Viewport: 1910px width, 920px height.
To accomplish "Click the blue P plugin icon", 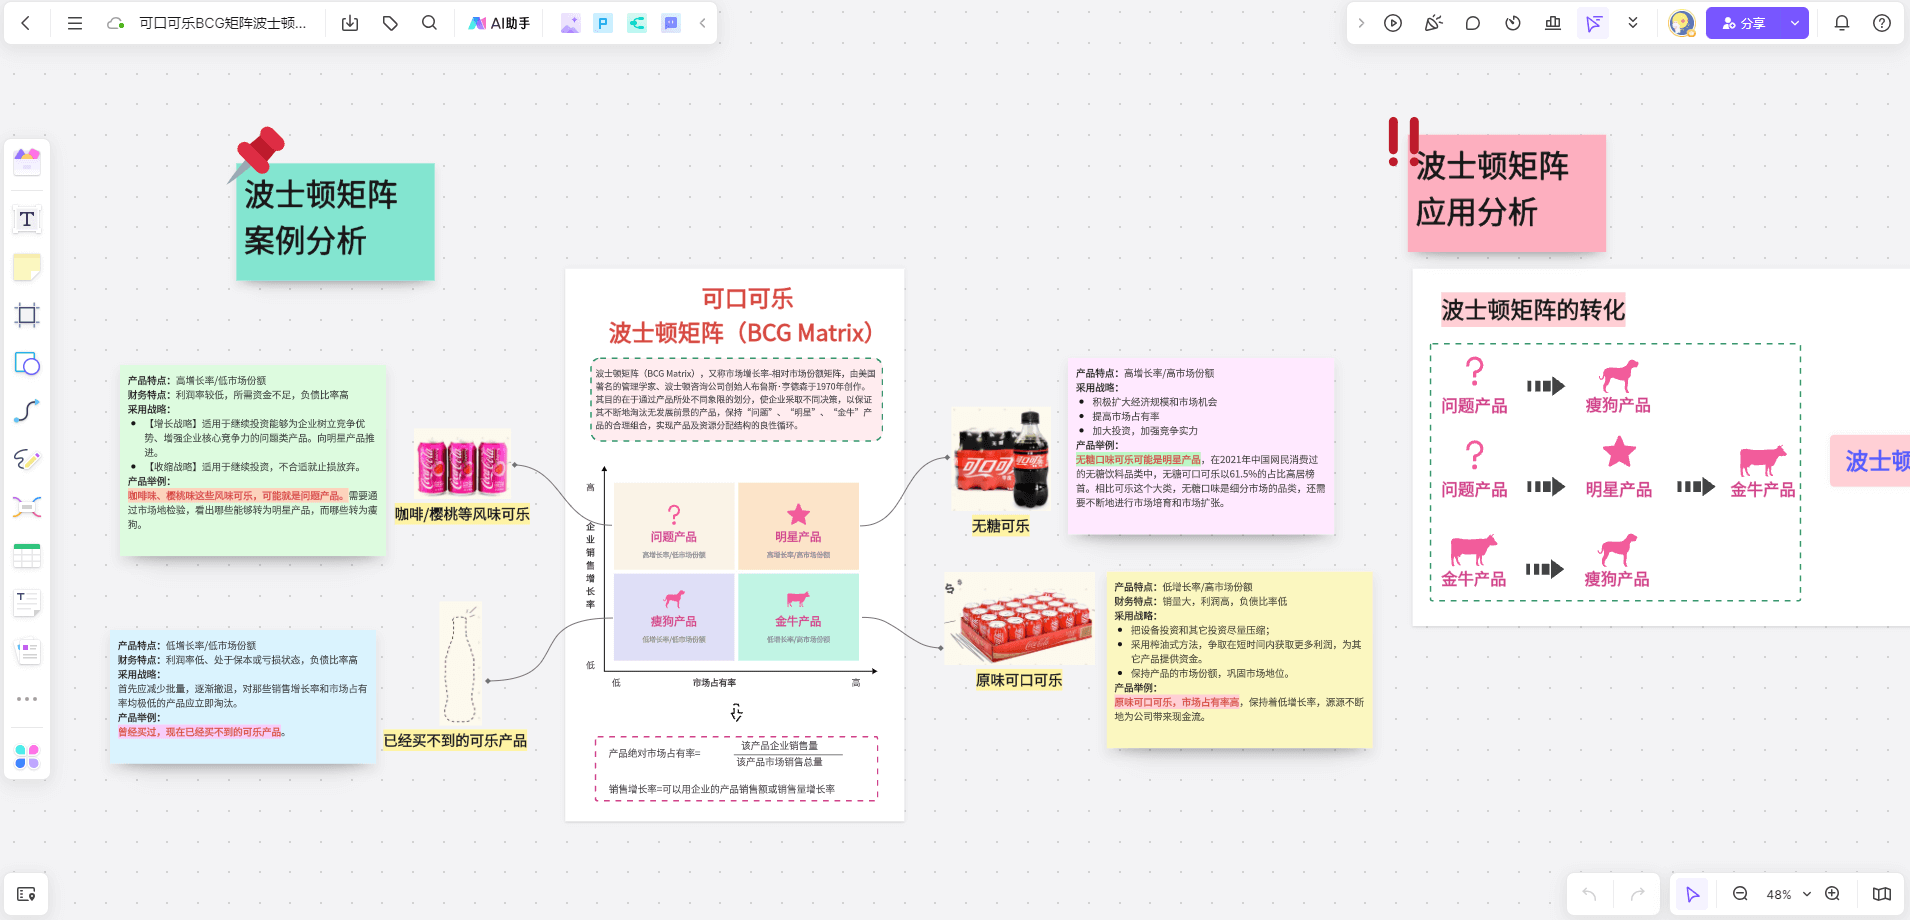I will tap(603, 23).
